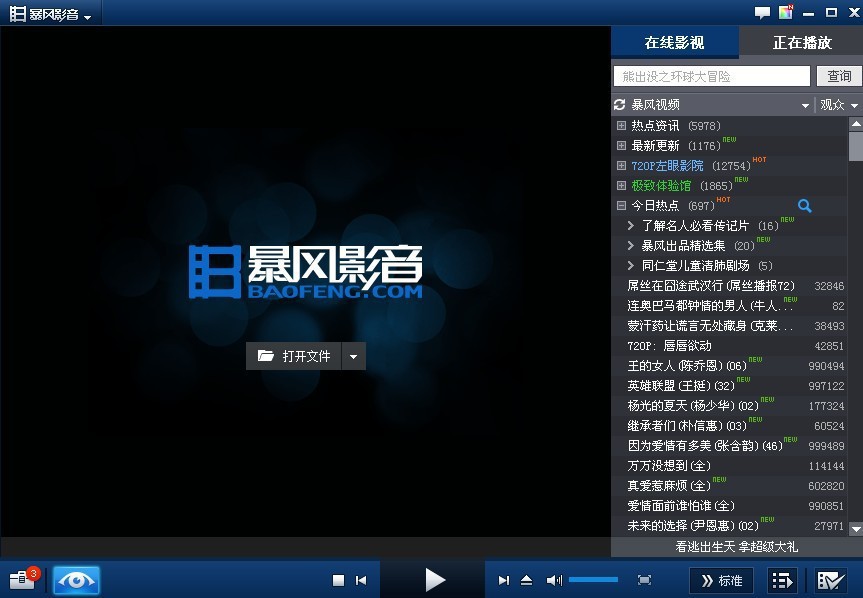Click the eject/open file icon

click(527, 580)
